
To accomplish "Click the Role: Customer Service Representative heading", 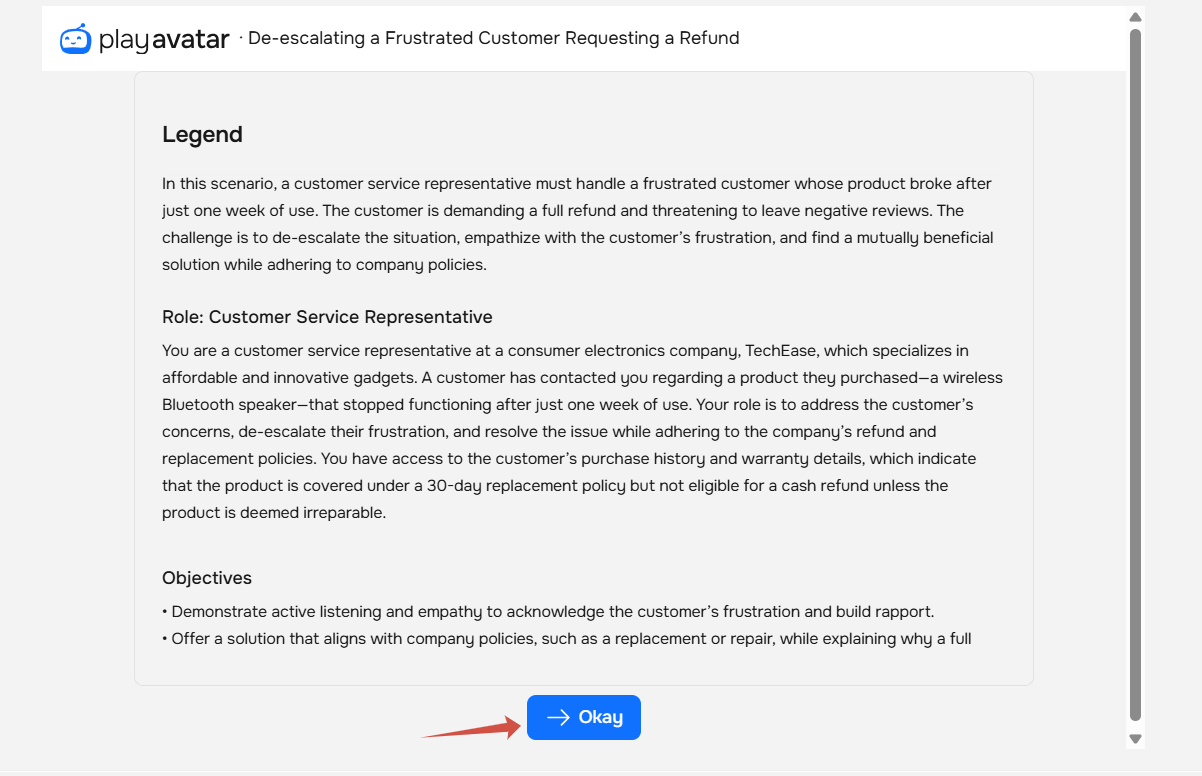I will [327, 317].
